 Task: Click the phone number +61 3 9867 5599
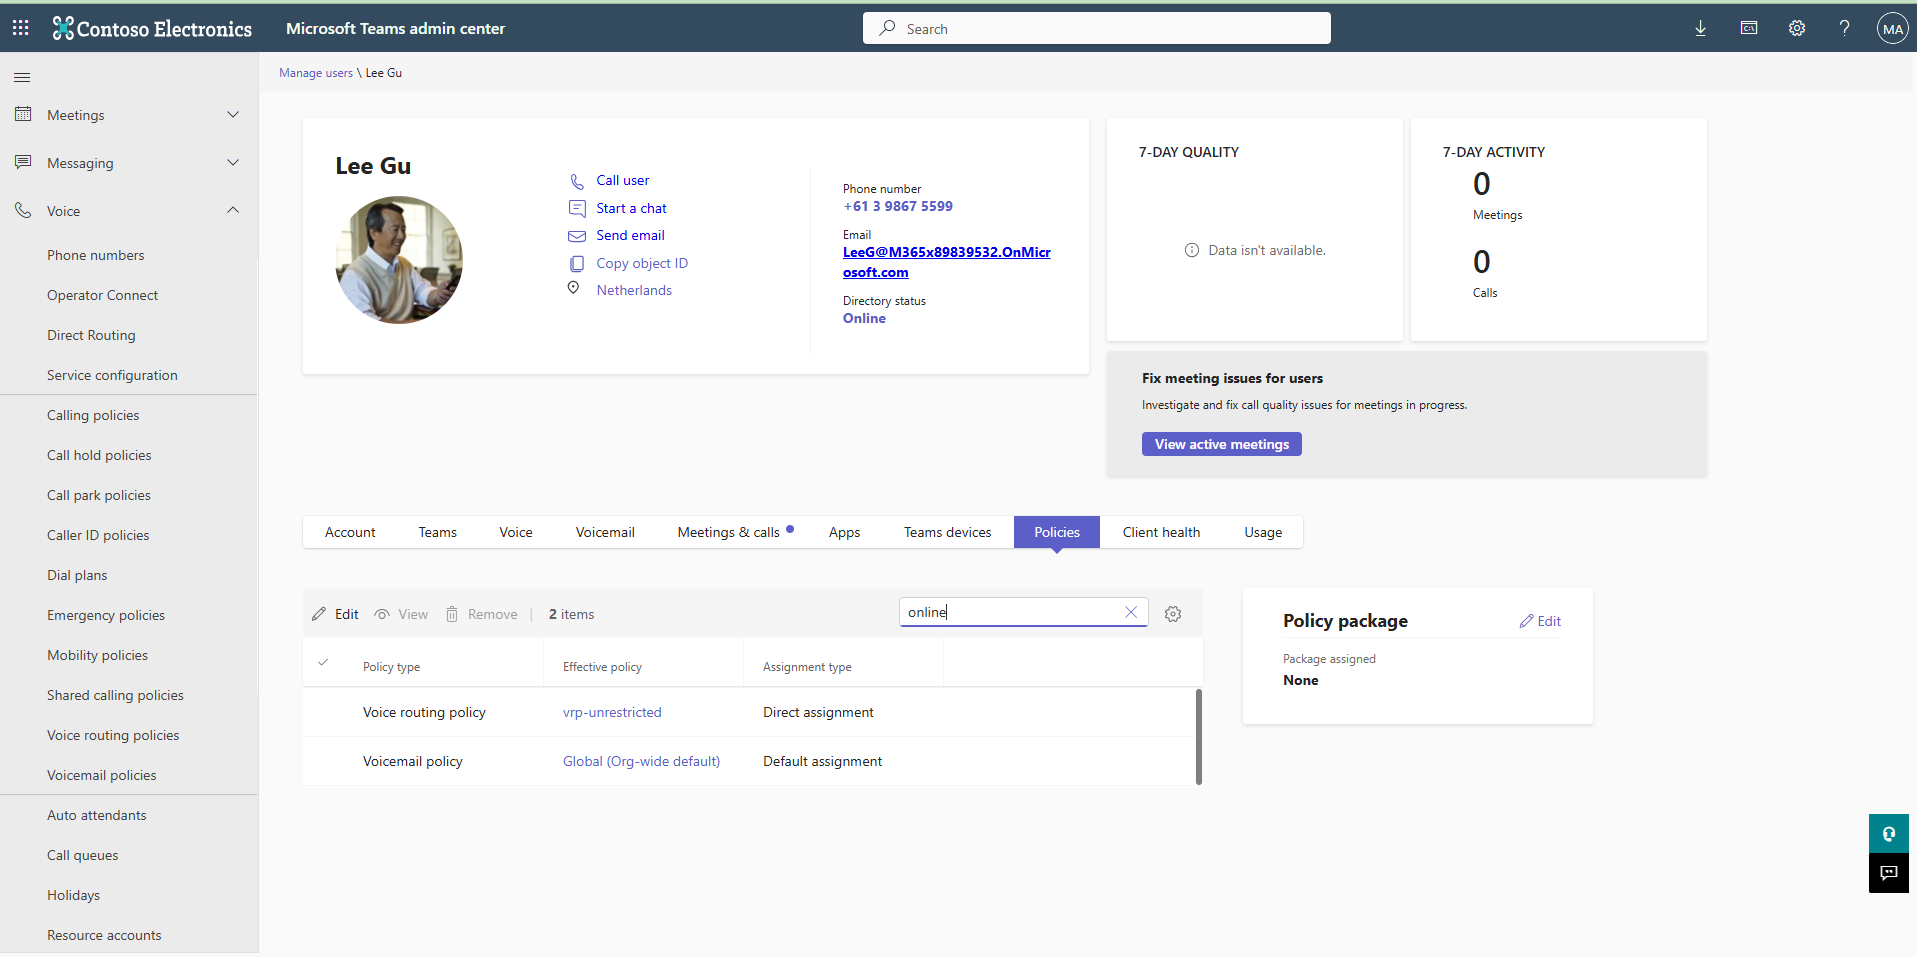coord(898,206)
